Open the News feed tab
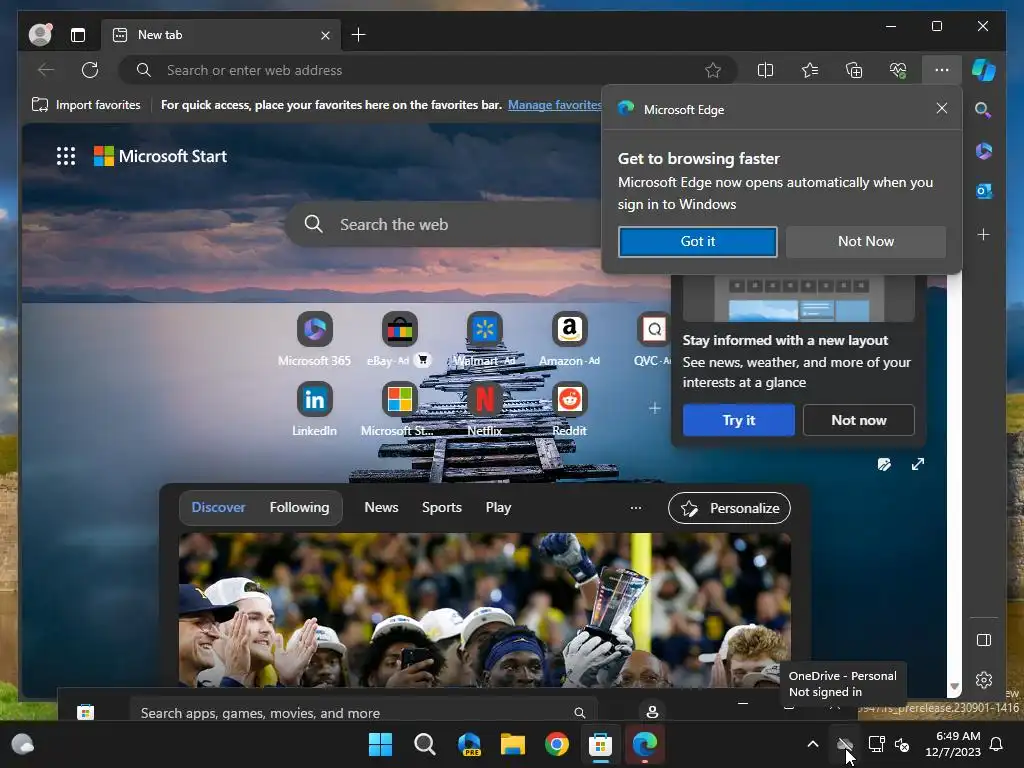 (x=381, y=507)
